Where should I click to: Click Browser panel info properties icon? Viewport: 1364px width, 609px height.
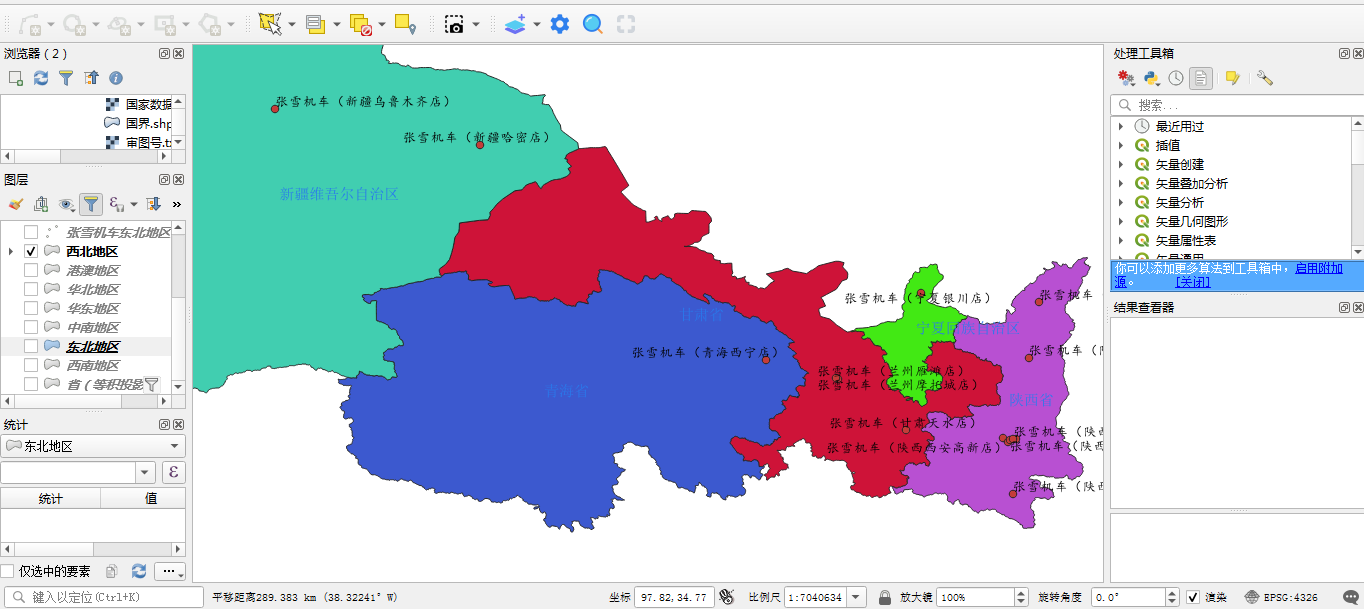116,77
